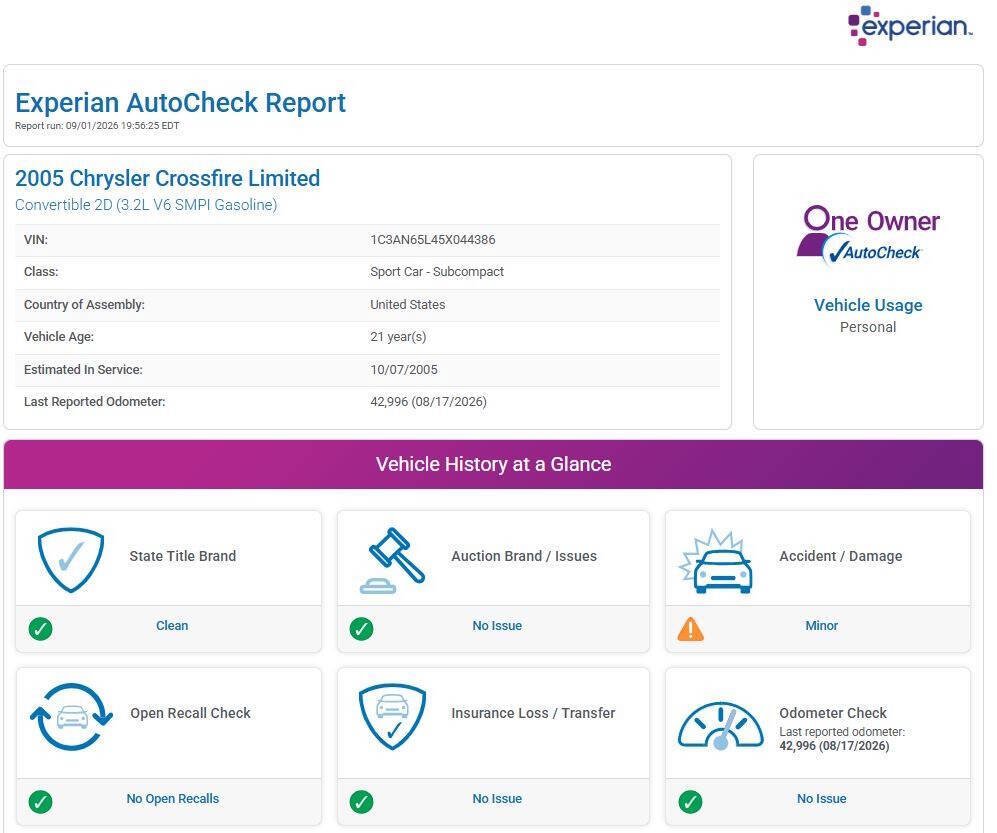This screenshot has width=997, height=833.
Task: Open No Issue link under Insurance Loss
Action: (x=497, y=799)
